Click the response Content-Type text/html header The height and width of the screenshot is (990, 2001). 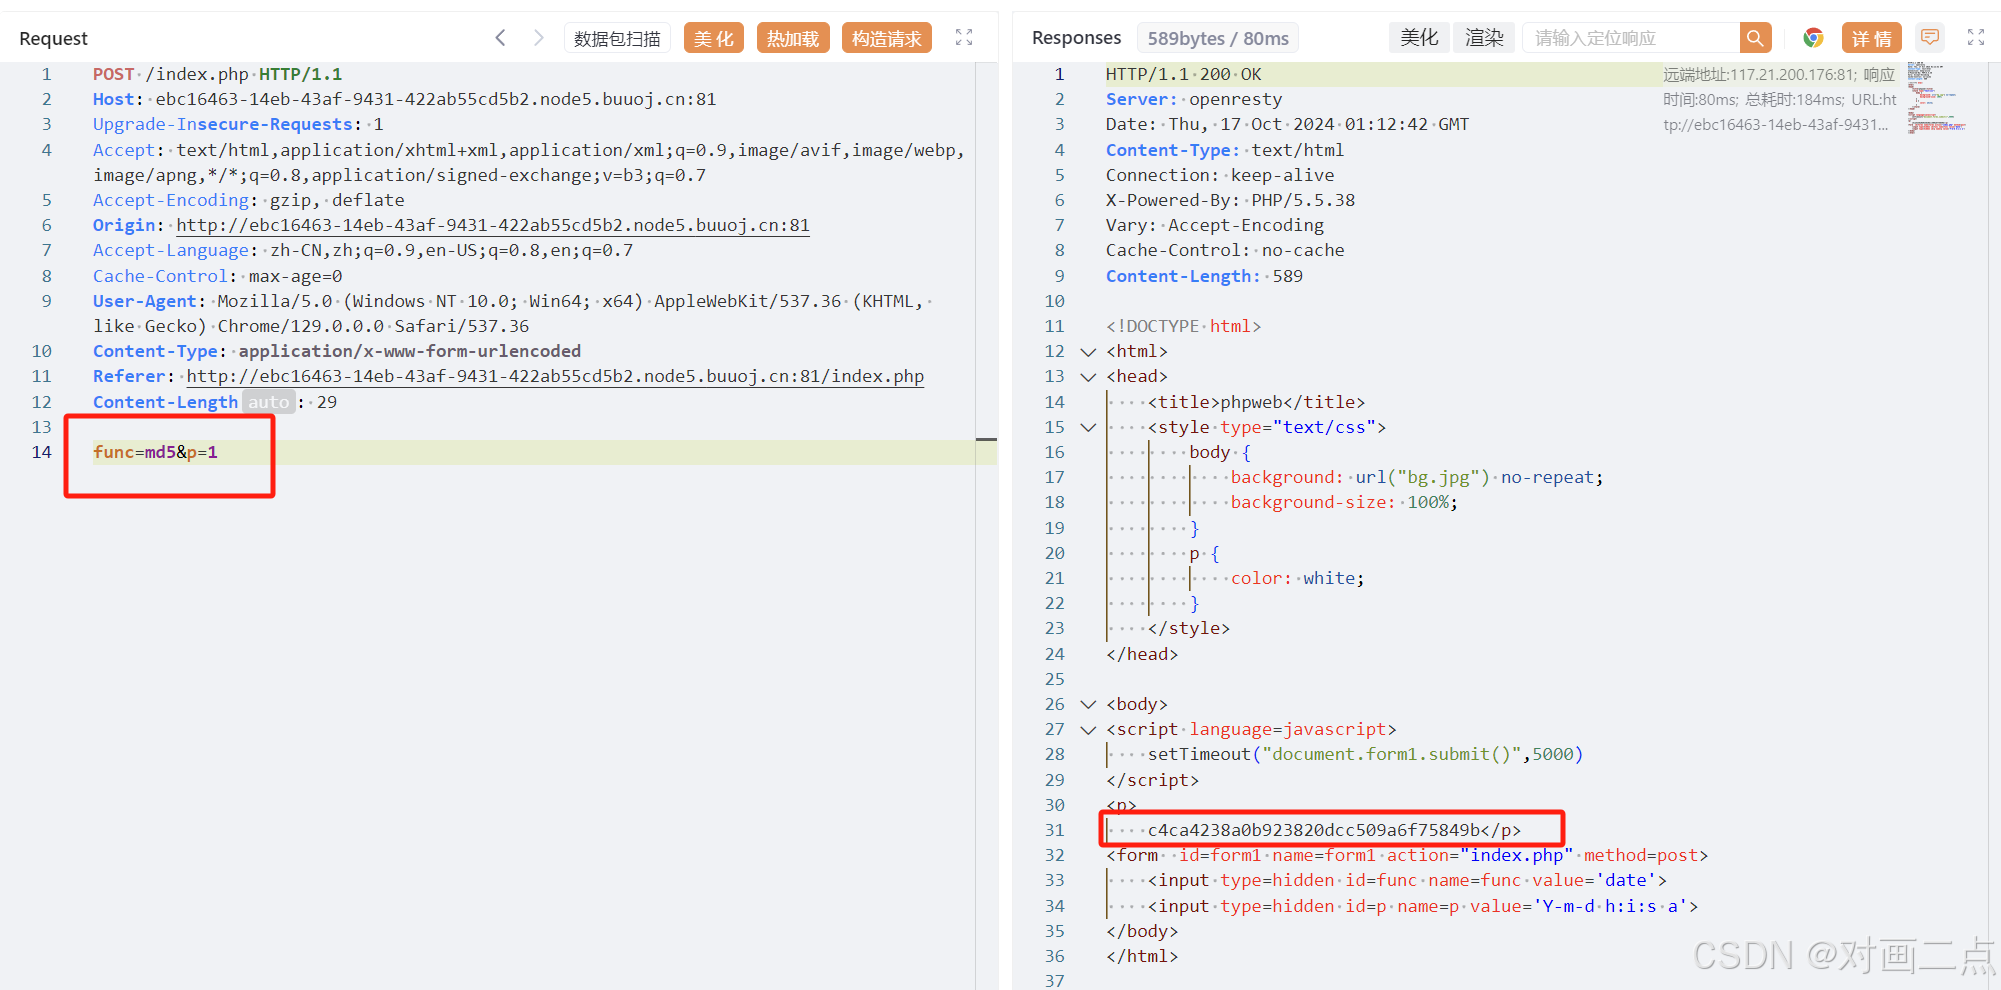[1225, 150]
